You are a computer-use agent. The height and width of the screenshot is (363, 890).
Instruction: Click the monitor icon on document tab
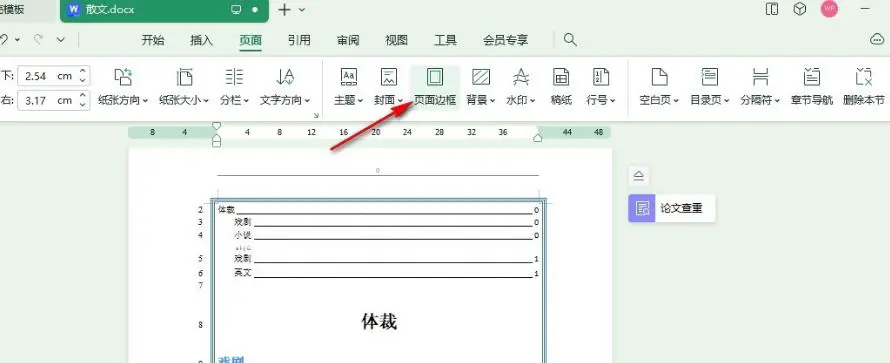pos(236,10)
